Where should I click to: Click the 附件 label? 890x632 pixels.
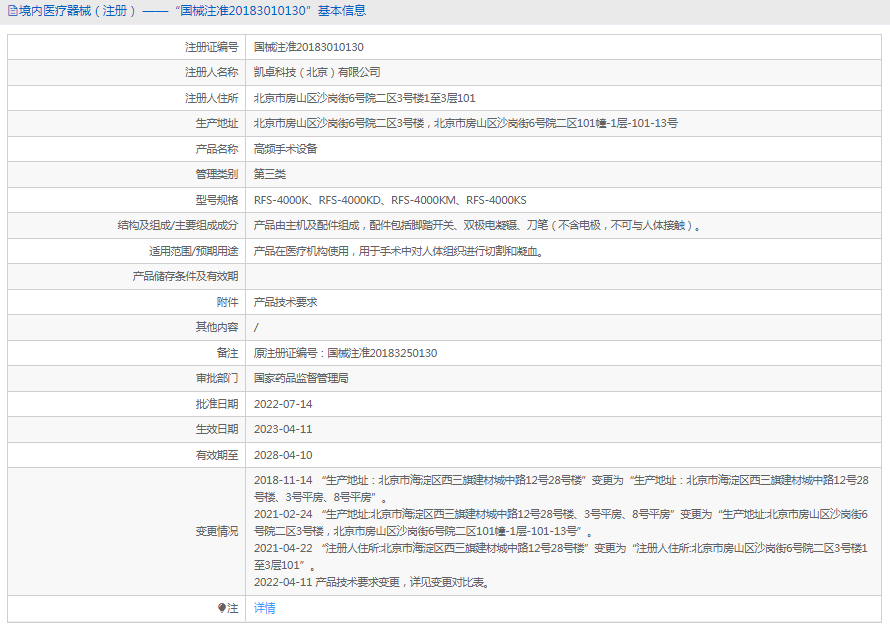point(228,302)
